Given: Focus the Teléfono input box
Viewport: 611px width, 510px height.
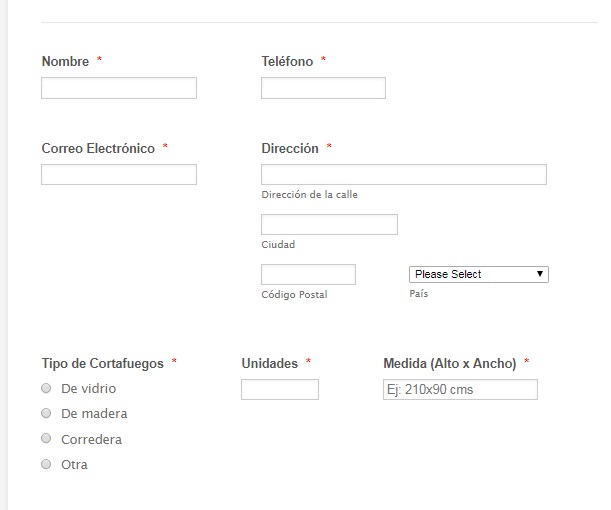Looking at the screenshot, I should pyautogui.click(x=323, y=88).
